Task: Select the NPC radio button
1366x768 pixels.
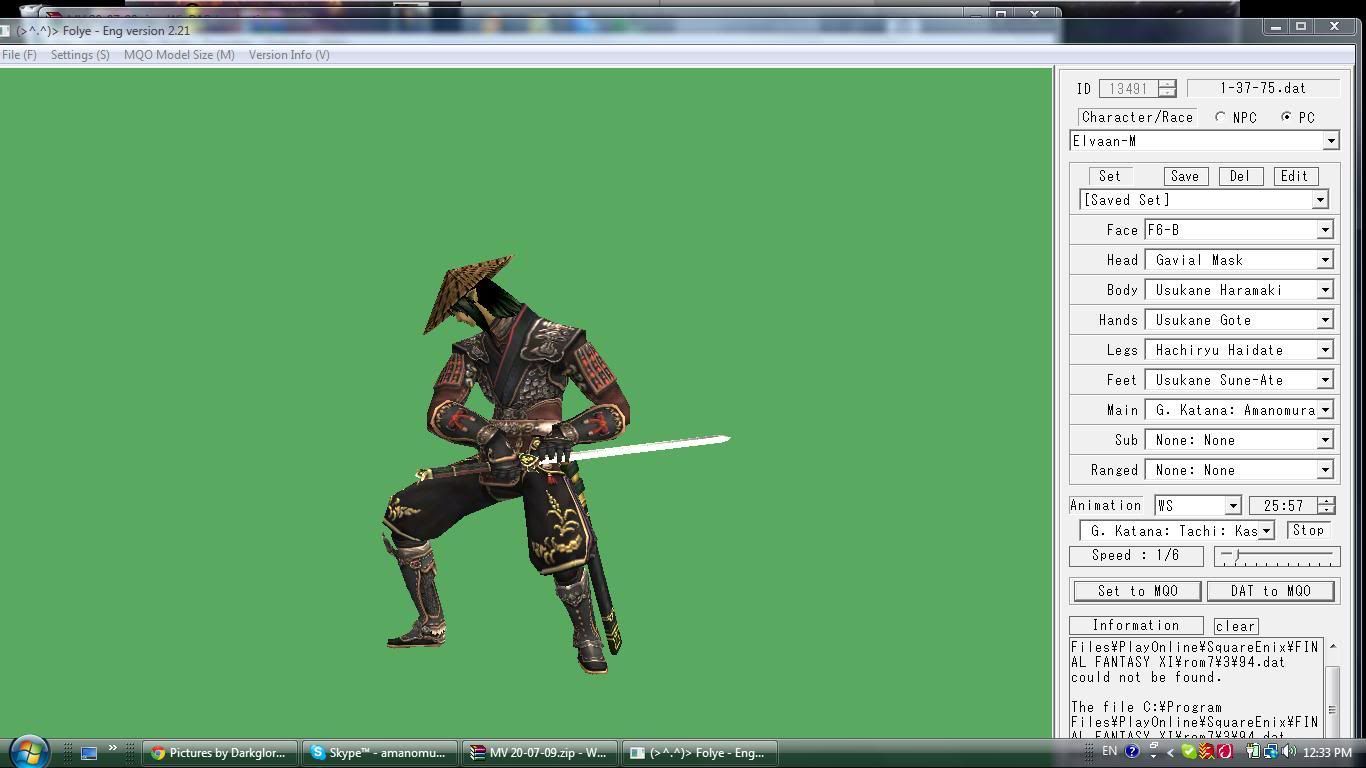Action: [x=1220, y=117]
